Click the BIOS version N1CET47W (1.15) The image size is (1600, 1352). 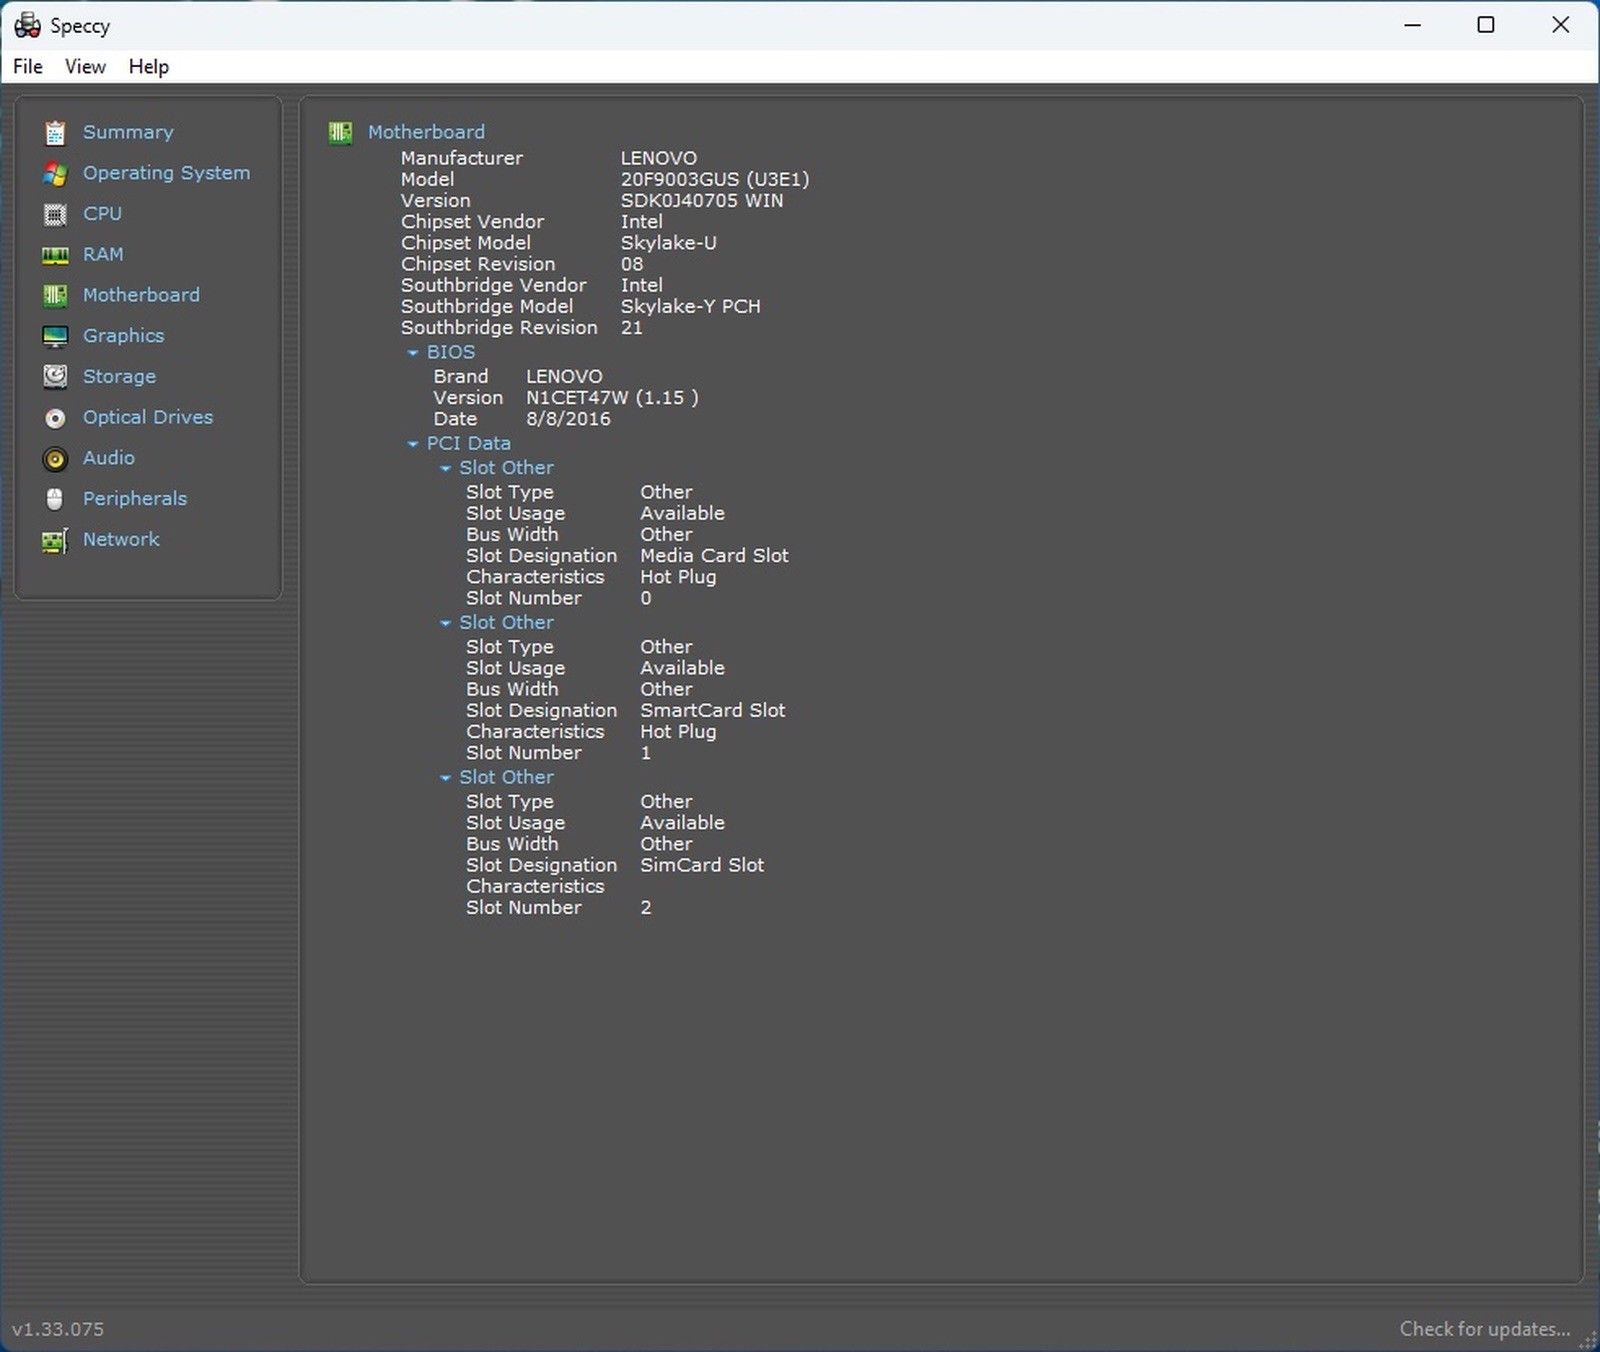coord(612,397)
